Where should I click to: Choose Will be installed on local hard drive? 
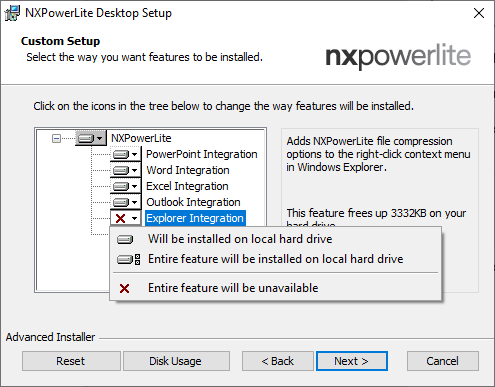275,239
